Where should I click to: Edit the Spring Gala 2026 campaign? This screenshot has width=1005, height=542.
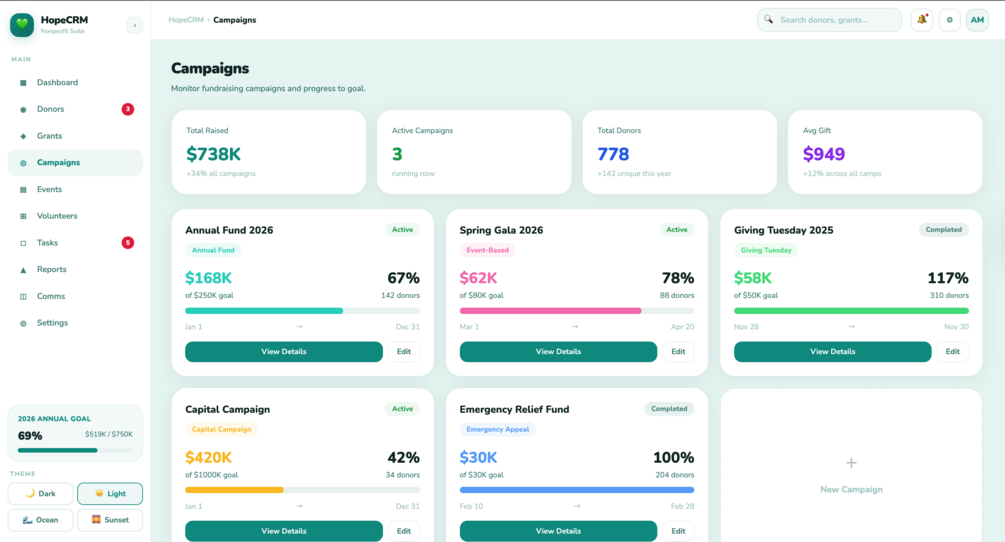(x=678, y=352)
